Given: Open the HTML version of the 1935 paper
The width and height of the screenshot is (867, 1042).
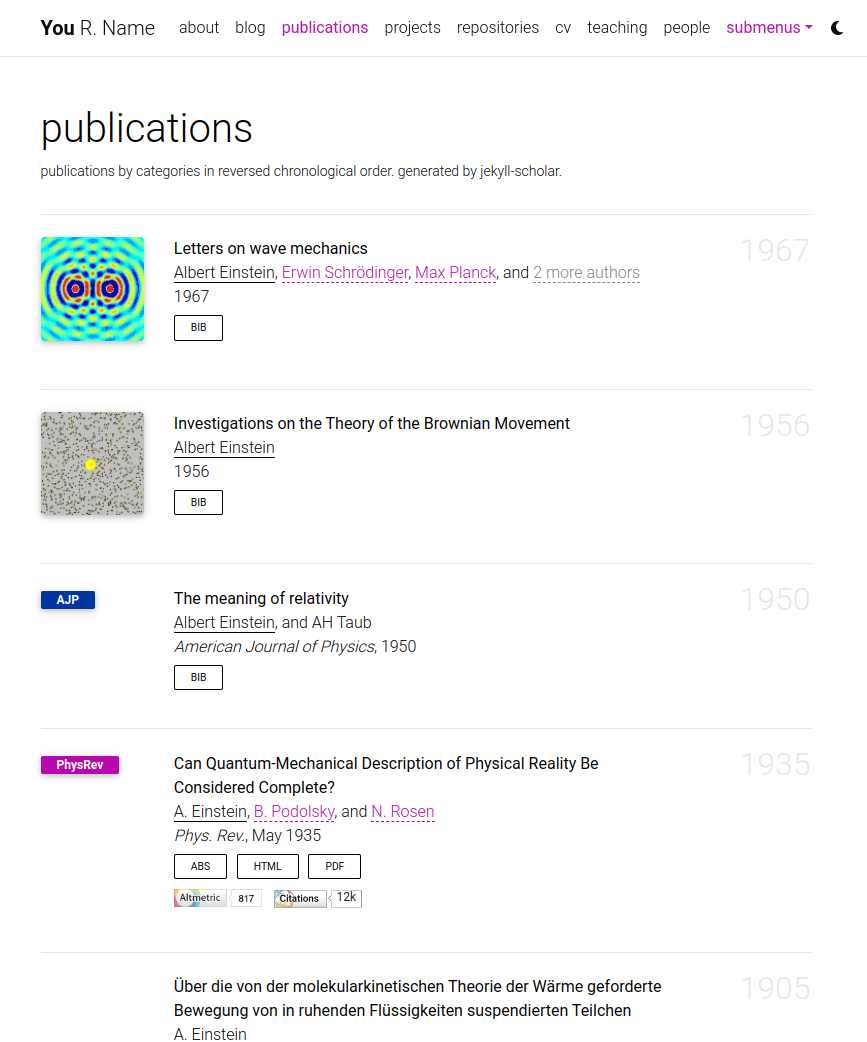Looking at the screenshot, I should 267,866.
